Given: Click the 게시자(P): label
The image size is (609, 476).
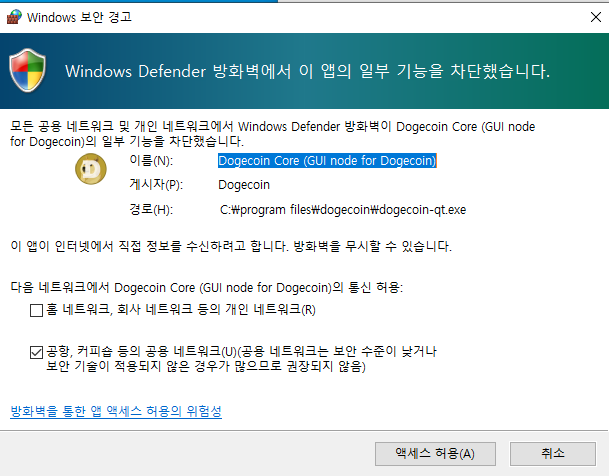Looking at the screenshot, I should pos(156,184).
